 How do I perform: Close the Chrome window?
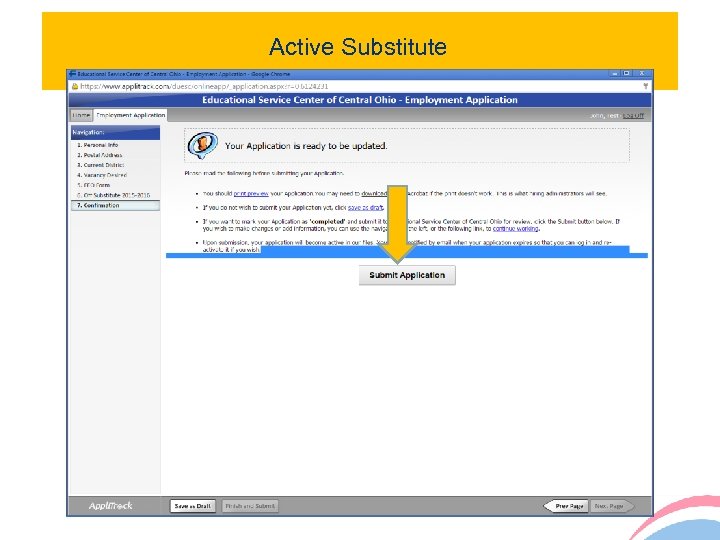tap(642, 73)
